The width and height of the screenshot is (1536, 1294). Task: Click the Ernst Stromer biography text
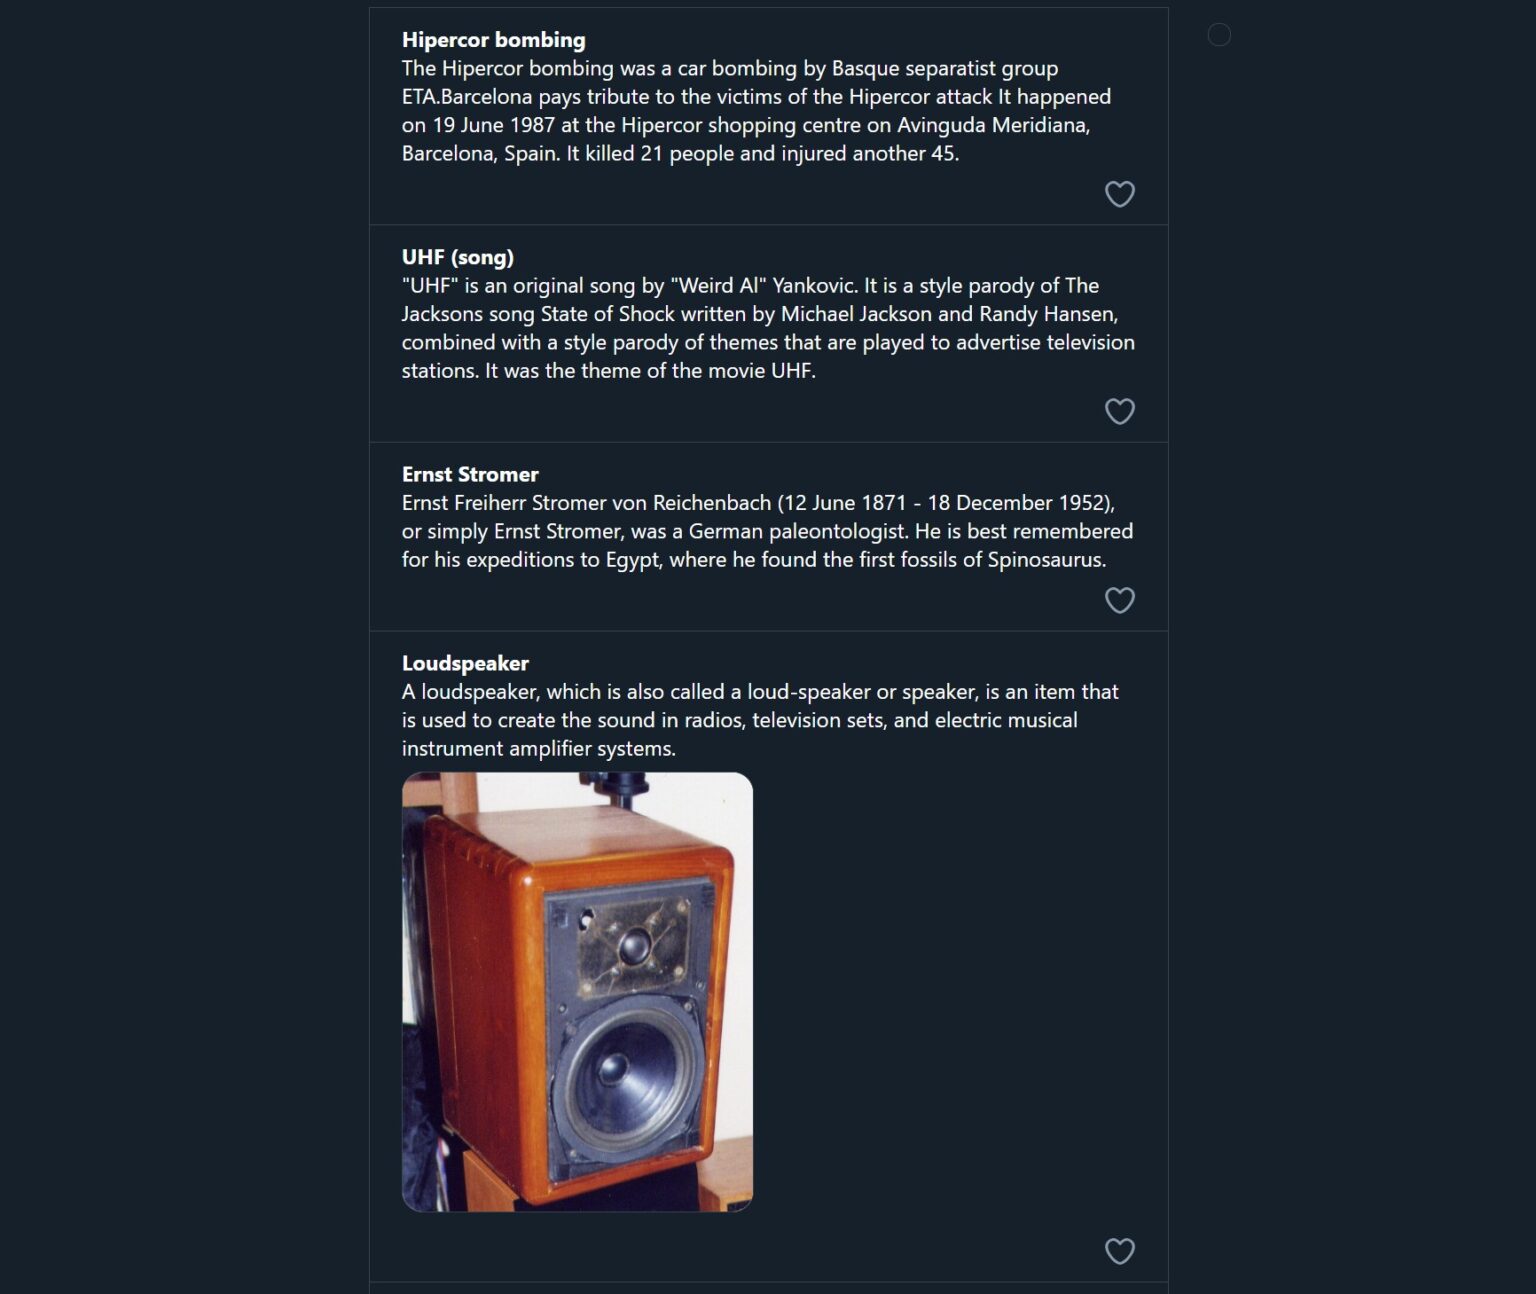coord(767,531)
